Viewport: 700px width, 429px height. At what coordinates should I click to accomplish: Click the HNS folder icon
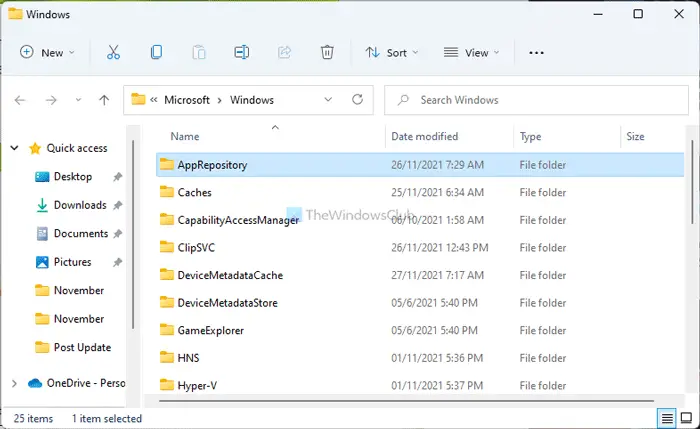(x=167, y=358)
